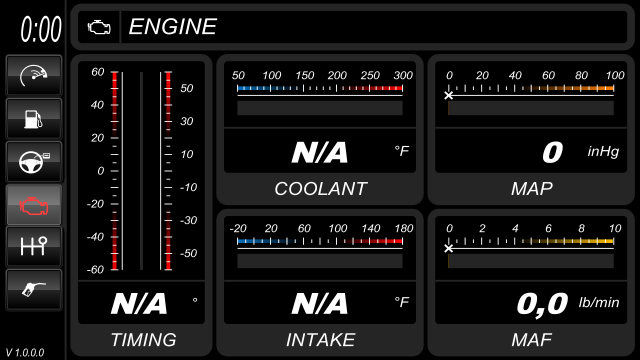Open the fuel pump page
Image resolution: width=640 pixels, height=360 pixels.
coord(34,118)
